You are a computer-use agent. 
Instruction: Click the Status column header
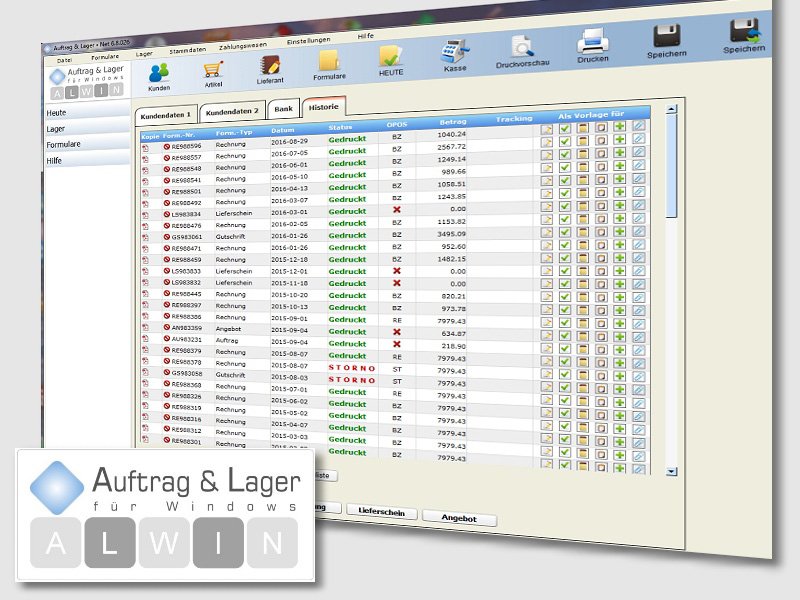coord(340,128)
